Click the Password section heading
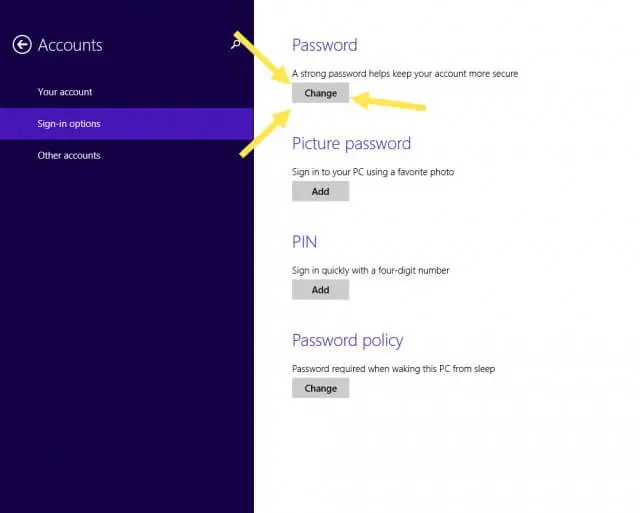The height and width of the screenshot is (513, 640). tap(324, 45)
